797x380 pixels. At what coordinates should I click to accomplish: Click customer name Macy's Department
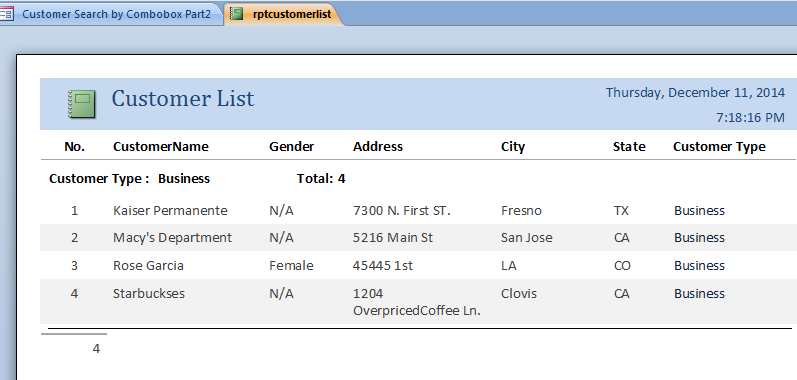[172, 238]
